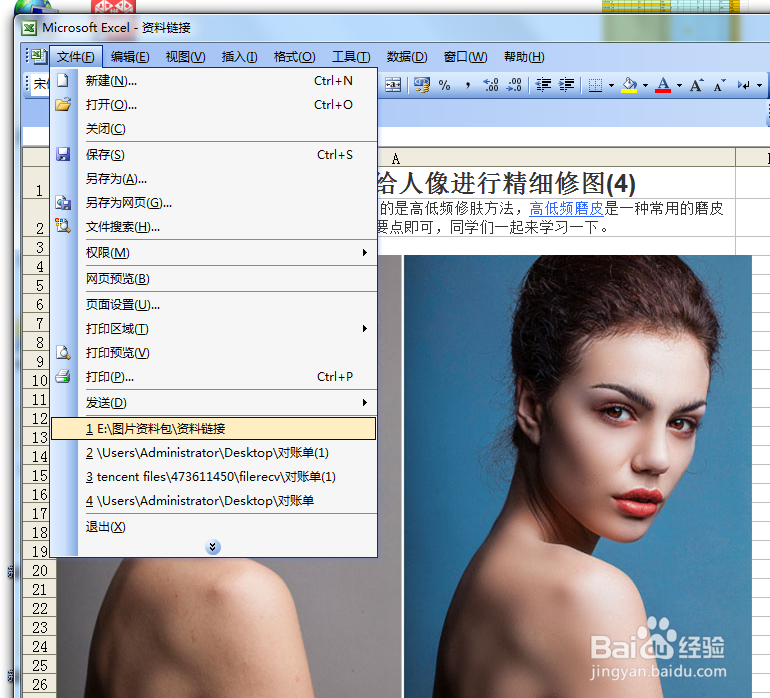This screenshot has width=770, height=698.
Task: Apply Currency style from the toolbar
Action: 421,85
